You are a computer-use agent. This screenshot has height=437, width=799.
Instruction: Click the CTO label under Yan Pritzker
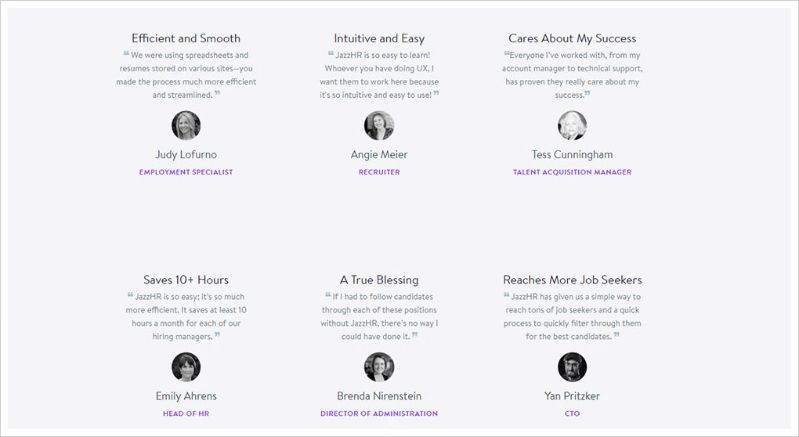pos(572,414)
